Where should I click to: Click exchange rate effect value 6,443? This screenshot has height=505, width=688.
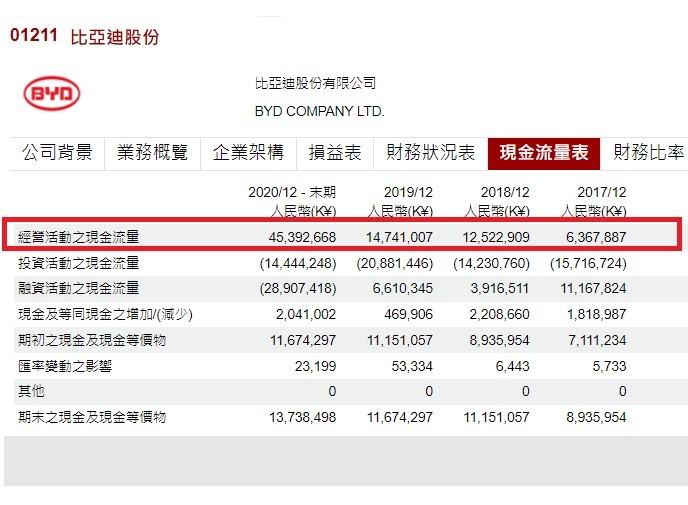point(512,366)
